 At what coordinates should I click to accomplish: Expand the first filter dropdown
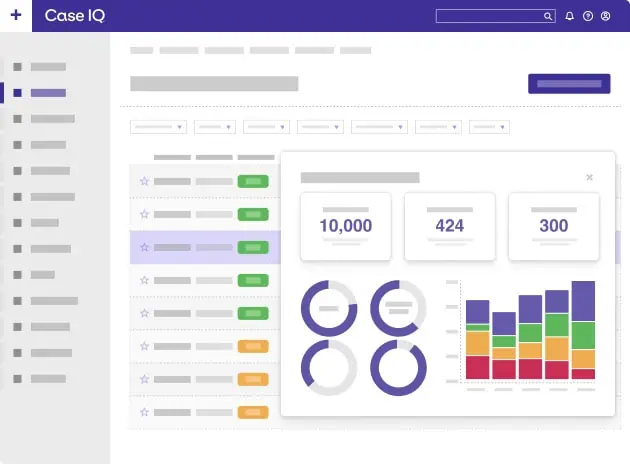[159, 127]
